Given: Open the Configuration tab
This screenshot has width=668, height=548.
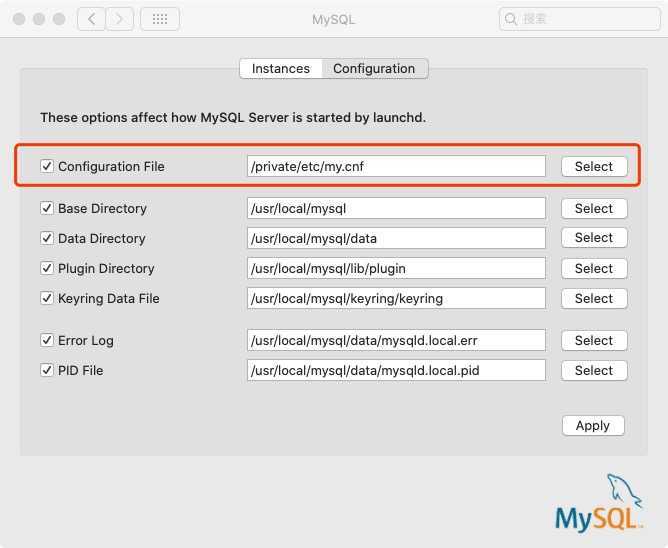Looking at the screenshot, I should click(x=374, y=68).
